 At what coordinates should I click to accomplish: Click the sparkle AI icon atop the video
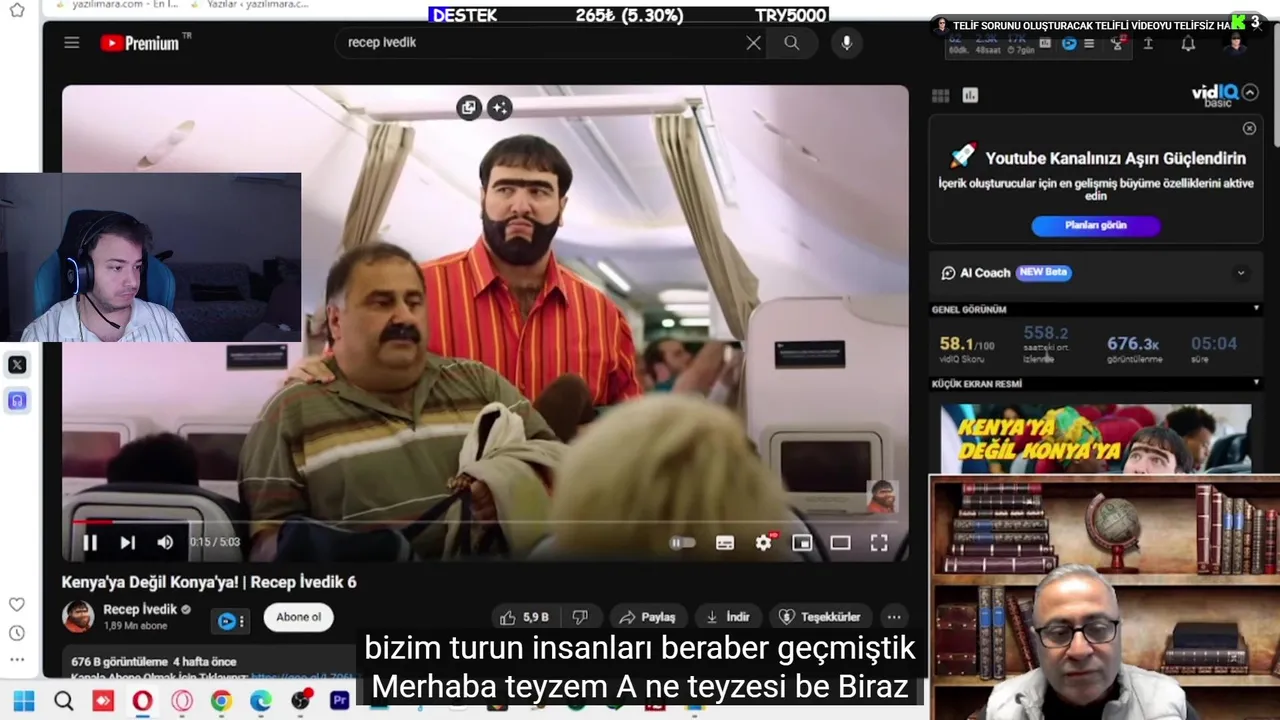click(x=499, y=107)
